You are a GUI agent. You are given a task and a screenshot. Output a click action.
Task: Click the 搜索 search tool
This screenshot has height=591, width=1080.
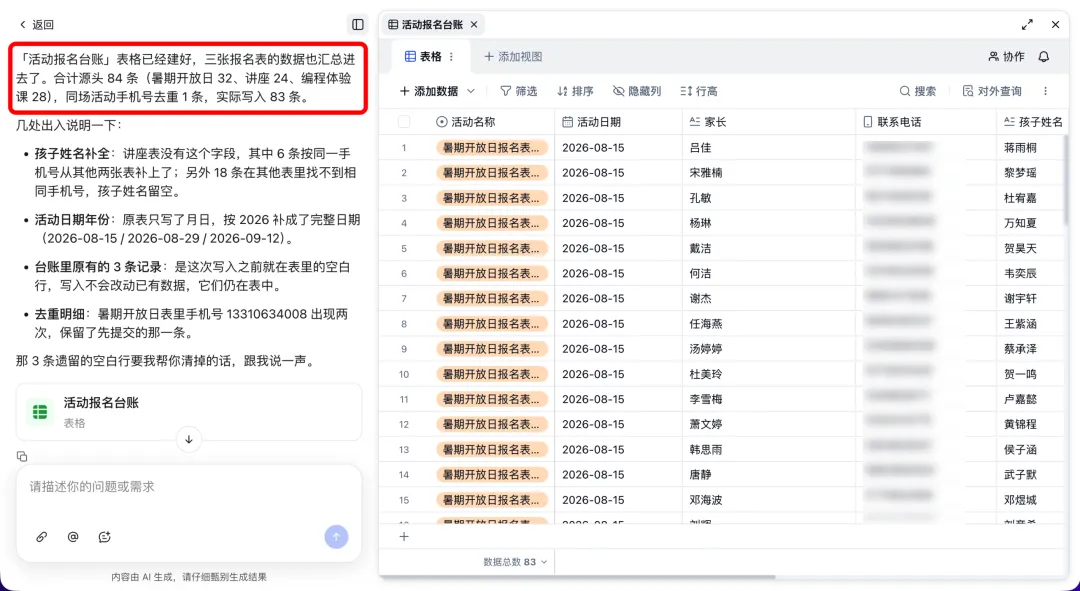917,91
